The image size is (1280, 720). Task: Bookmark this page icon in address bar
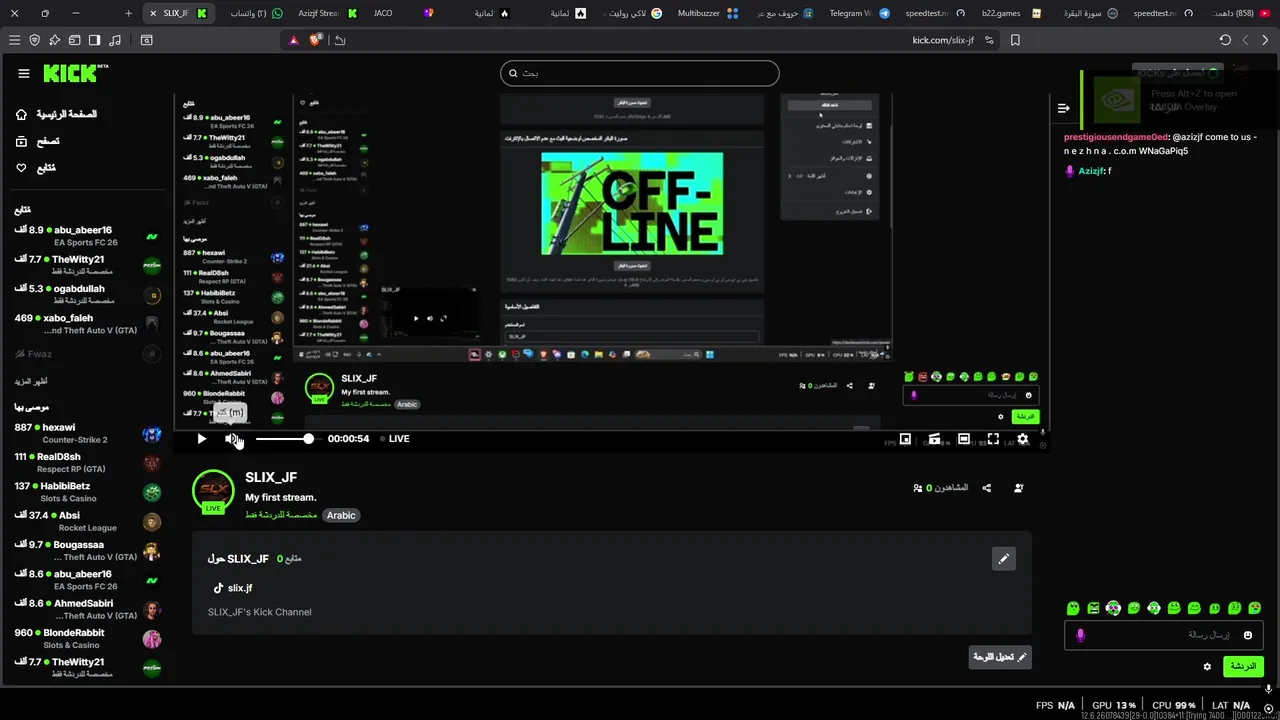coord(1015,40)
